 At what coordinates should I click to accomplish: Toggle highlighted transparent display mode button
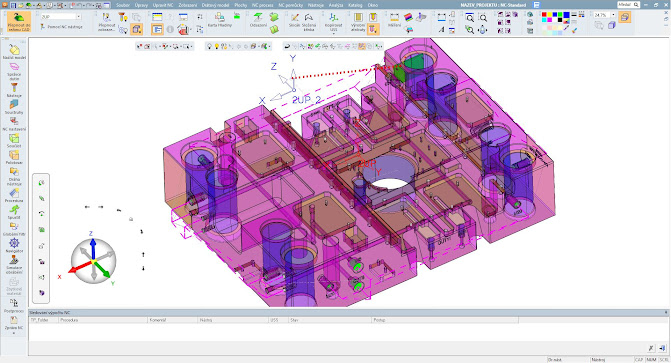pos(624,16)
